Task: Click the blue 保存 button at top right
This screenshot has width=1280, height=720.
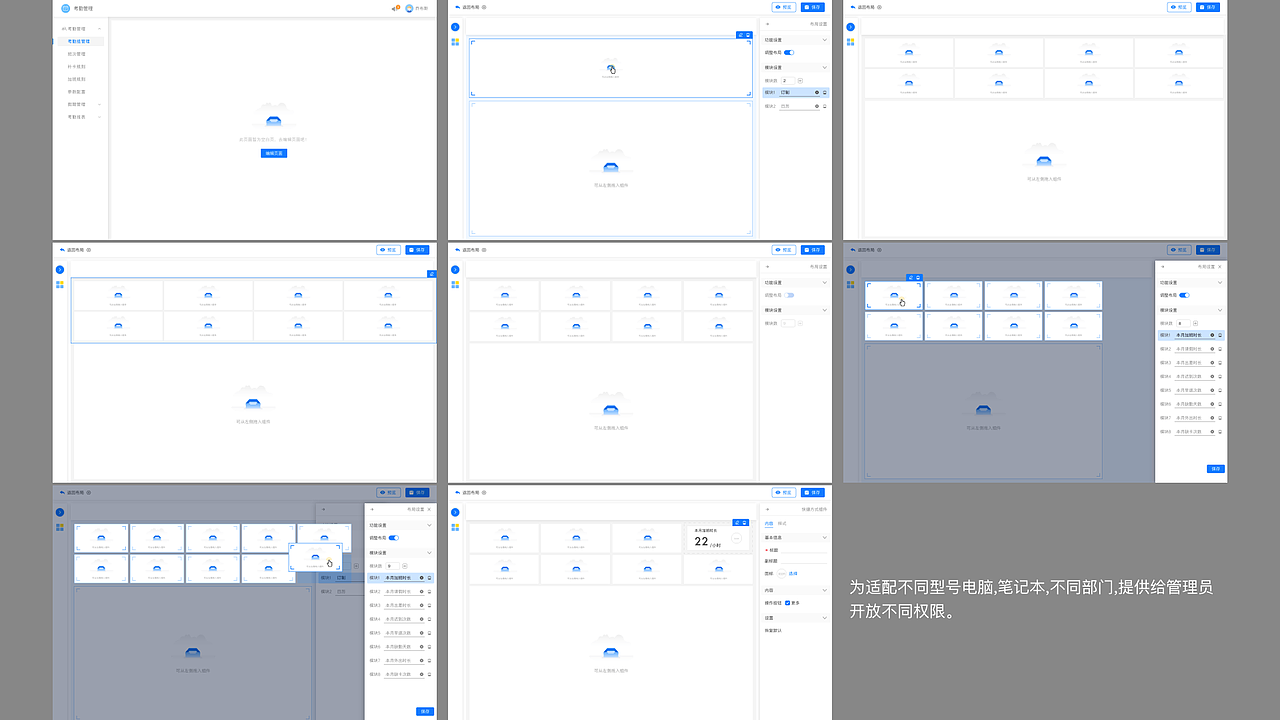Action: click(812, 7)
